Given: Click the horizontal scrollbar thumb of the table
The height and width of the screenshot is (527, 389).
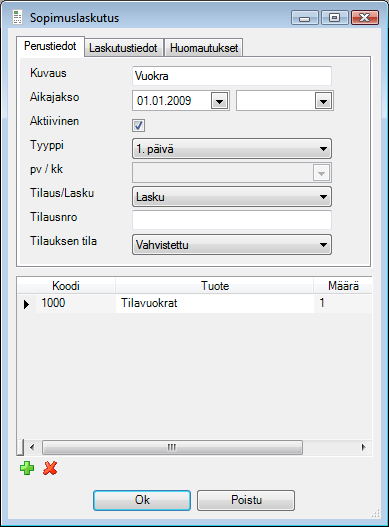Looking at the screenshot, I should tap(172, 447).
